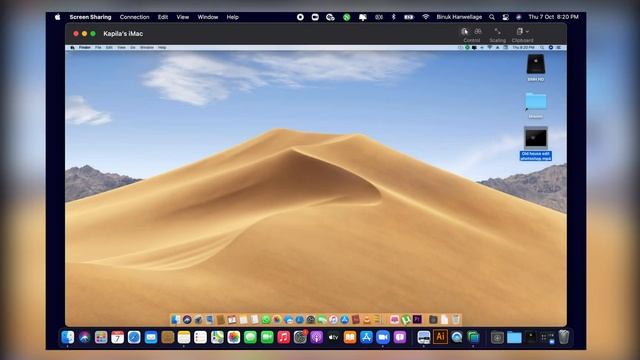Screen dimensions: 640x360
Task: Select the hard drive icon on remote desktop
Action: pos(536,64)
